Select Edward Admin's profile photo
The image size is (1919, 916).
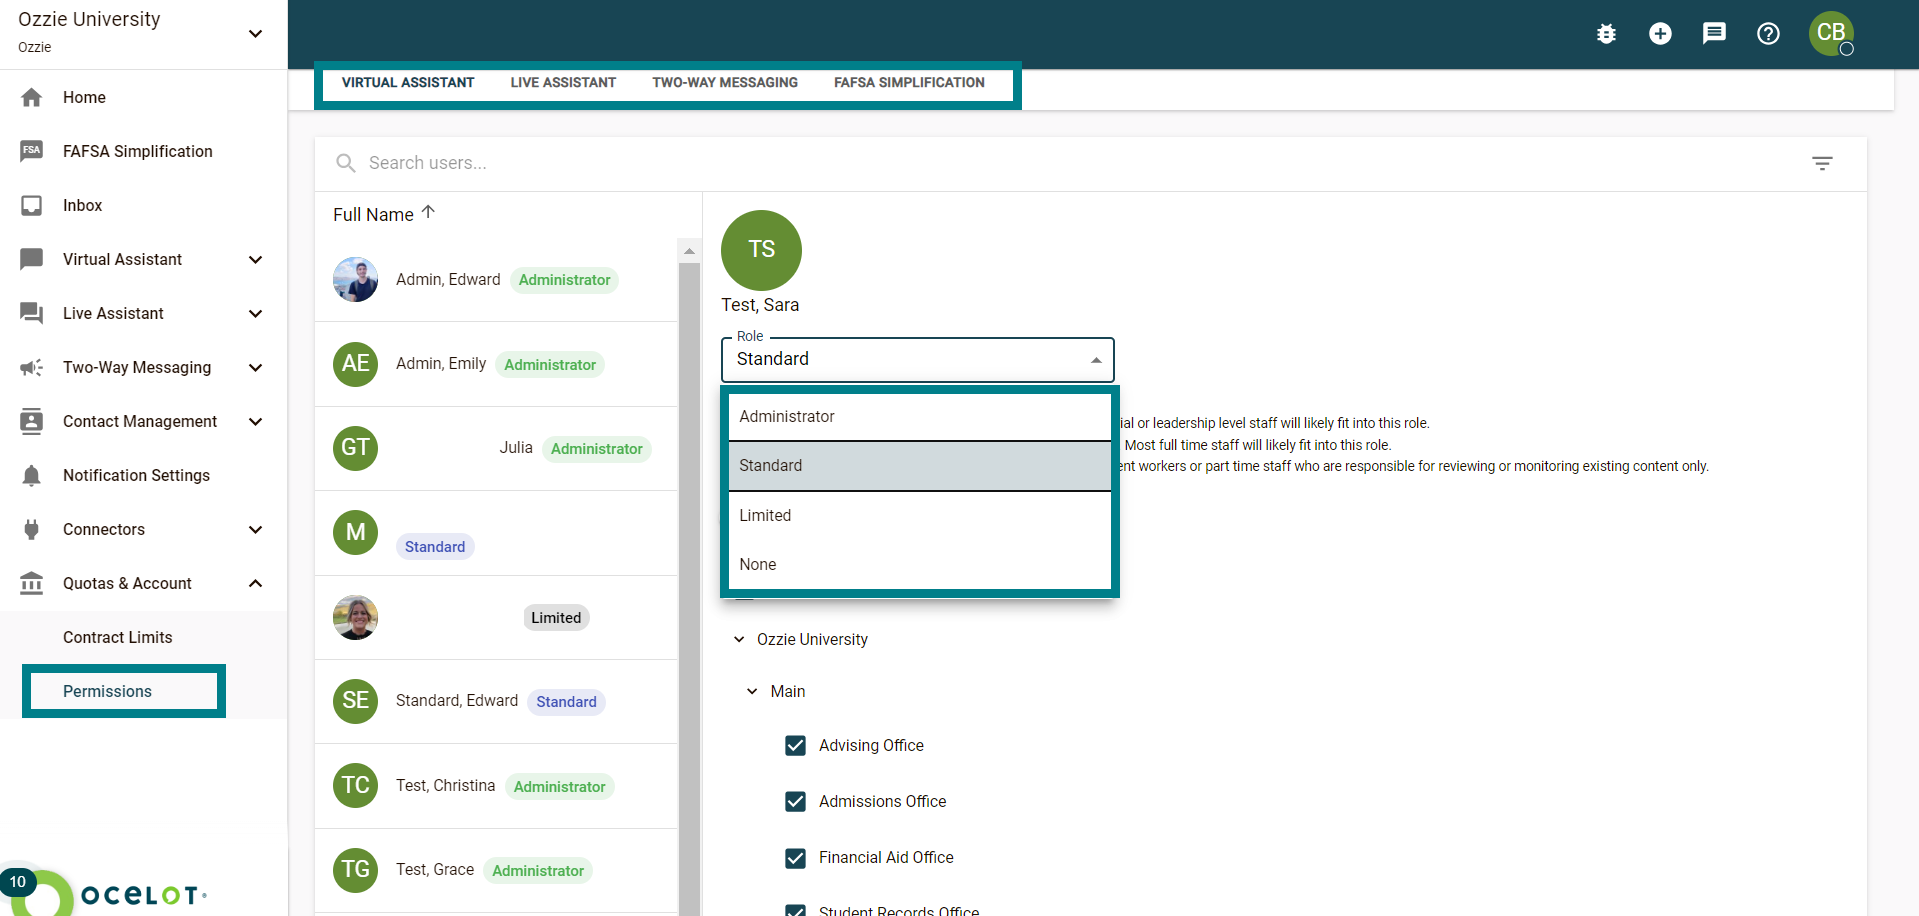(355, 279)
